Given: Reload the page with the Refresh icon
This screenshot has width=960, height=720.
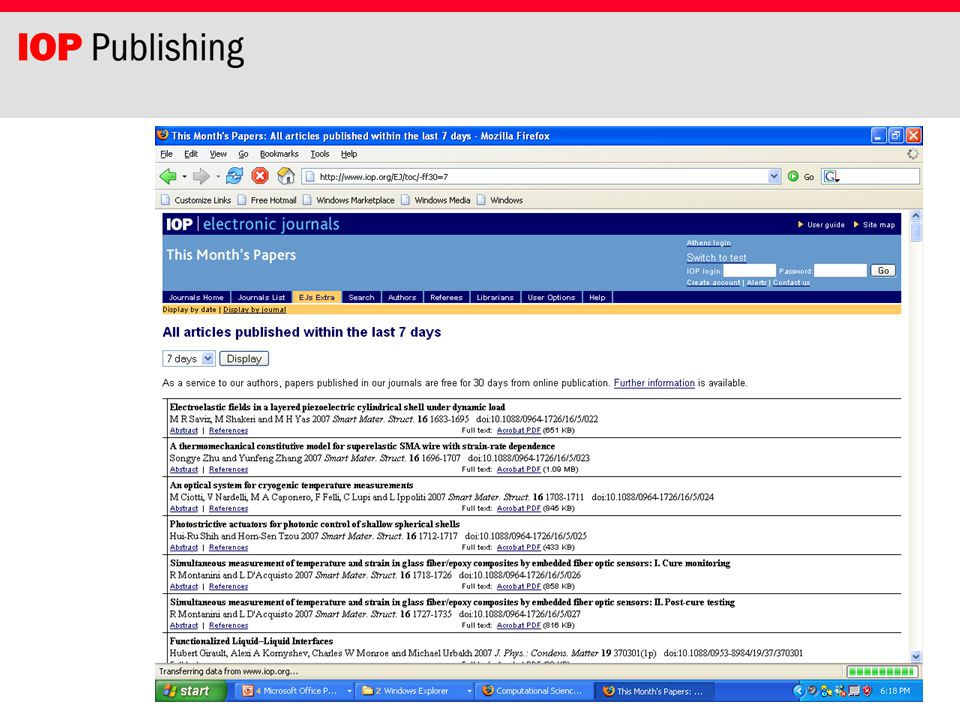Looking at the screenshot, I should tap(234, 176).
